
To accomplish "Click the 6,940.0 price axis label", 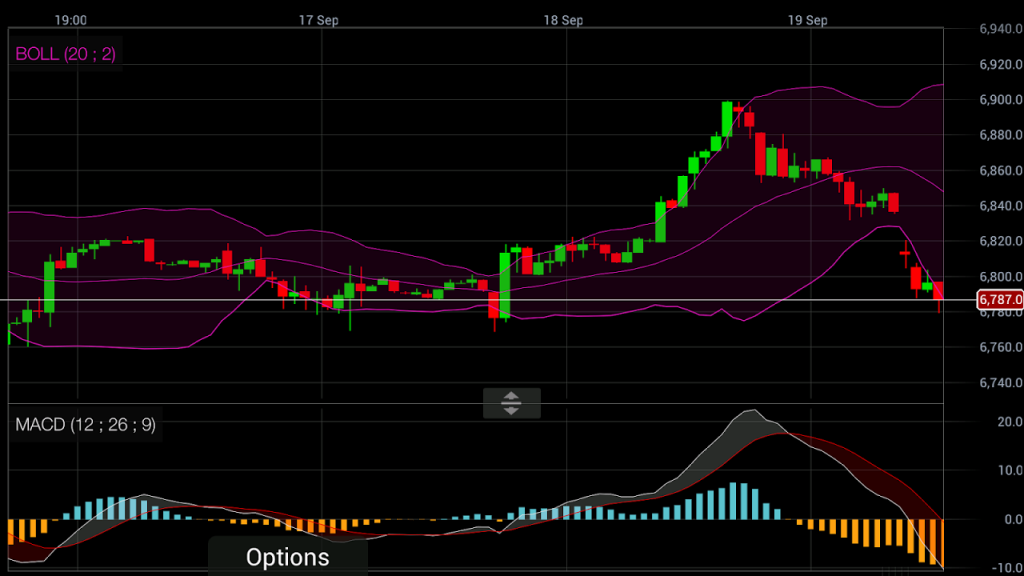I will click(1000, 29).
